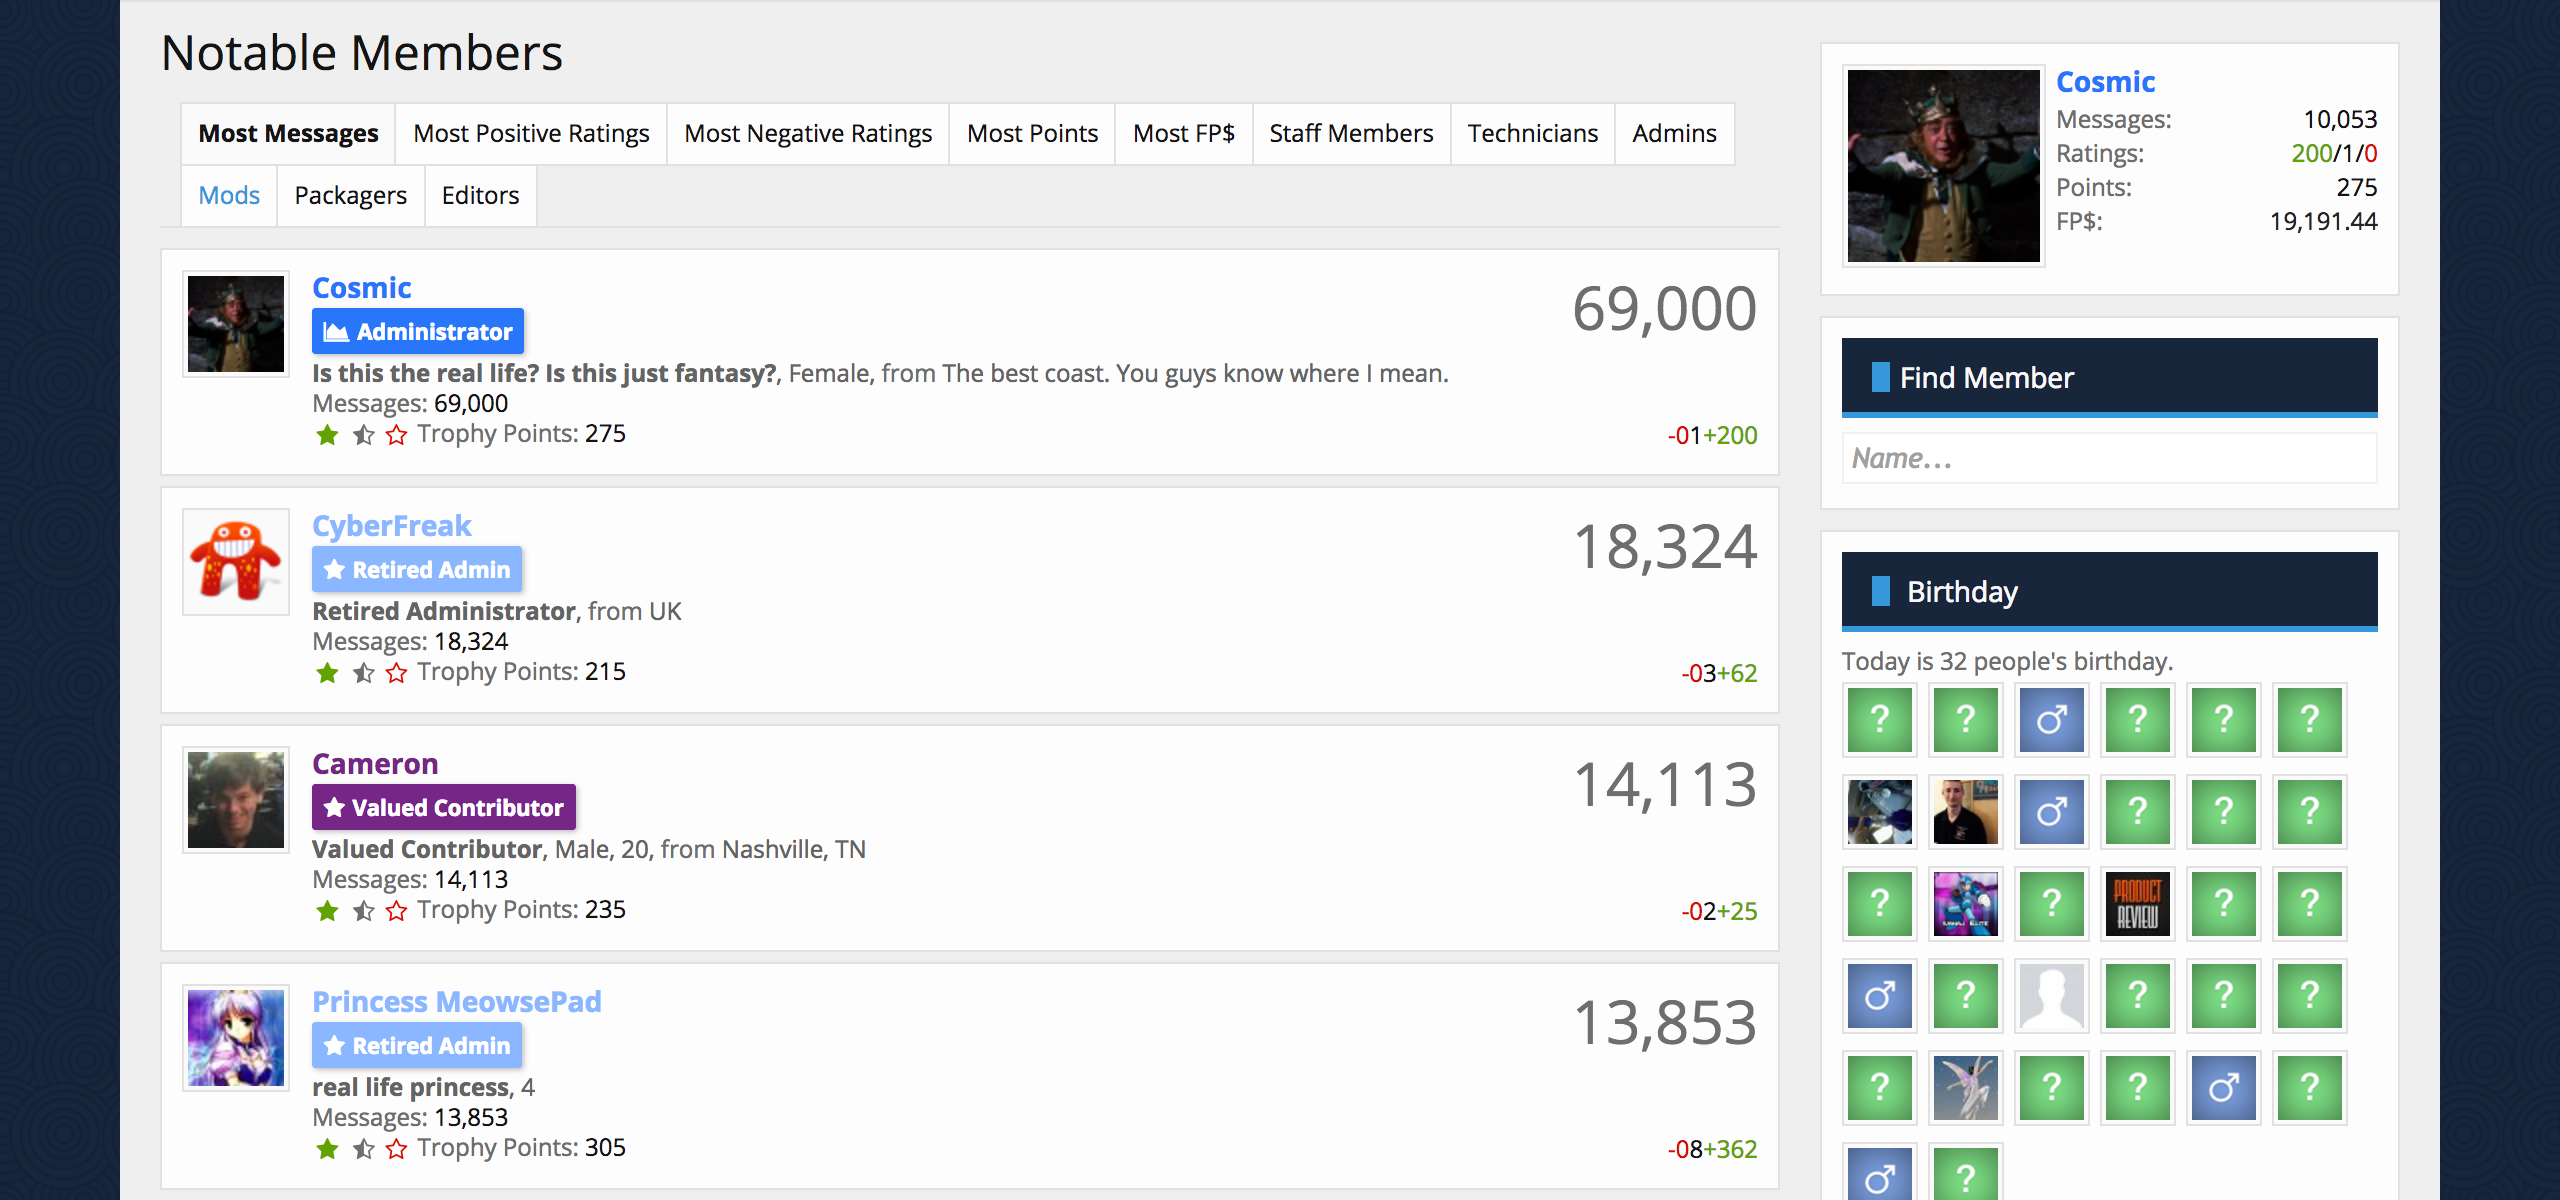Click Cosmic's 69,000 message count

point(1664,308)
